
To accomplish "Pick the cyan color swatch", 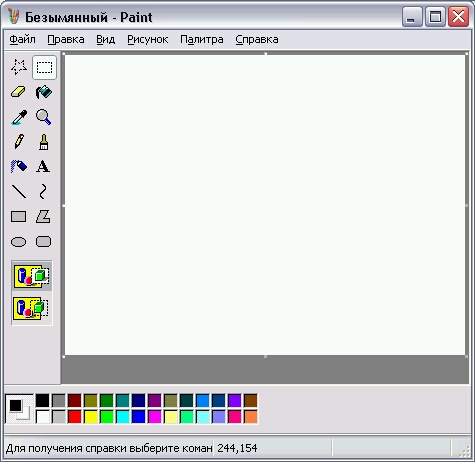I will (x=123, y=417).
